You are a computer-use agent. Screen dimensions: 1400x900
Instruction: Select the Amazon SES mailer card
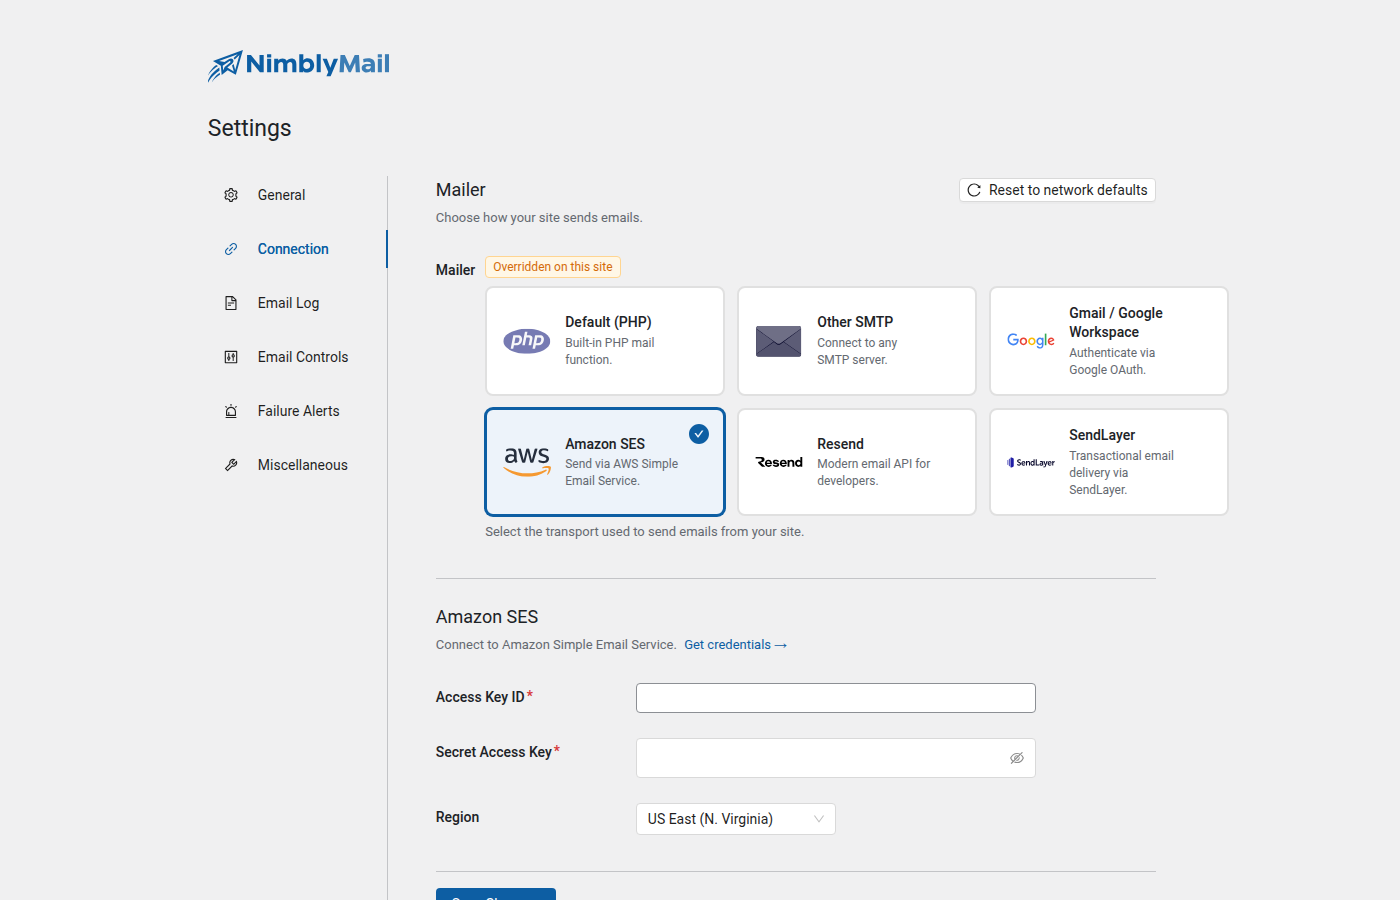point(605,462)
